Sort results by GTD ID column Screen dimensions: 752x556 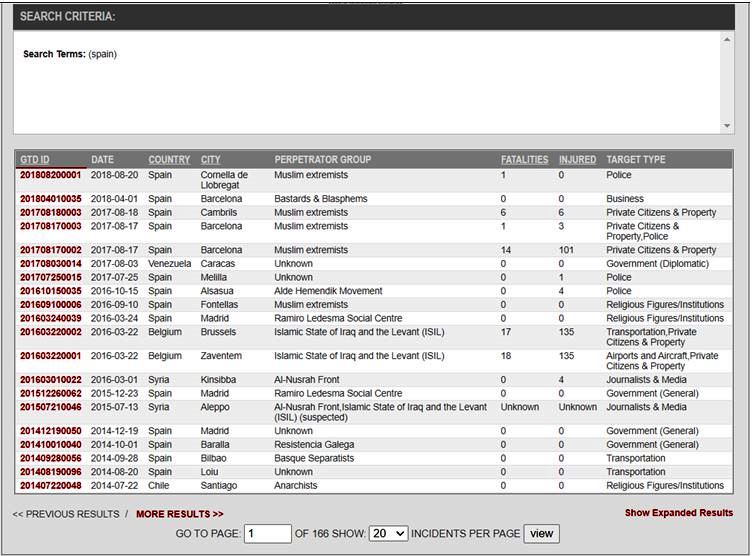tap(35, 160)
